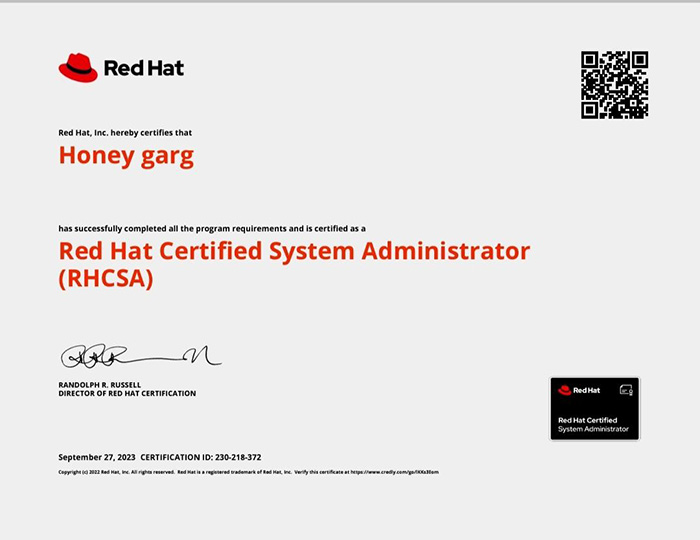Click 'System Administrator' text inside the badge
This screenshot has height=540, width=700.
pos(593,429)
